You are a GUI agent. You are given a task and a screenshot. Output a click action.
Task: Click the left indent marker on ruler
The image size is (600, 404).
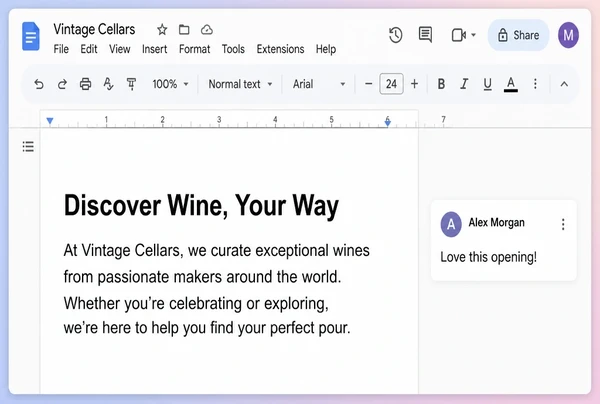point(50,121)
